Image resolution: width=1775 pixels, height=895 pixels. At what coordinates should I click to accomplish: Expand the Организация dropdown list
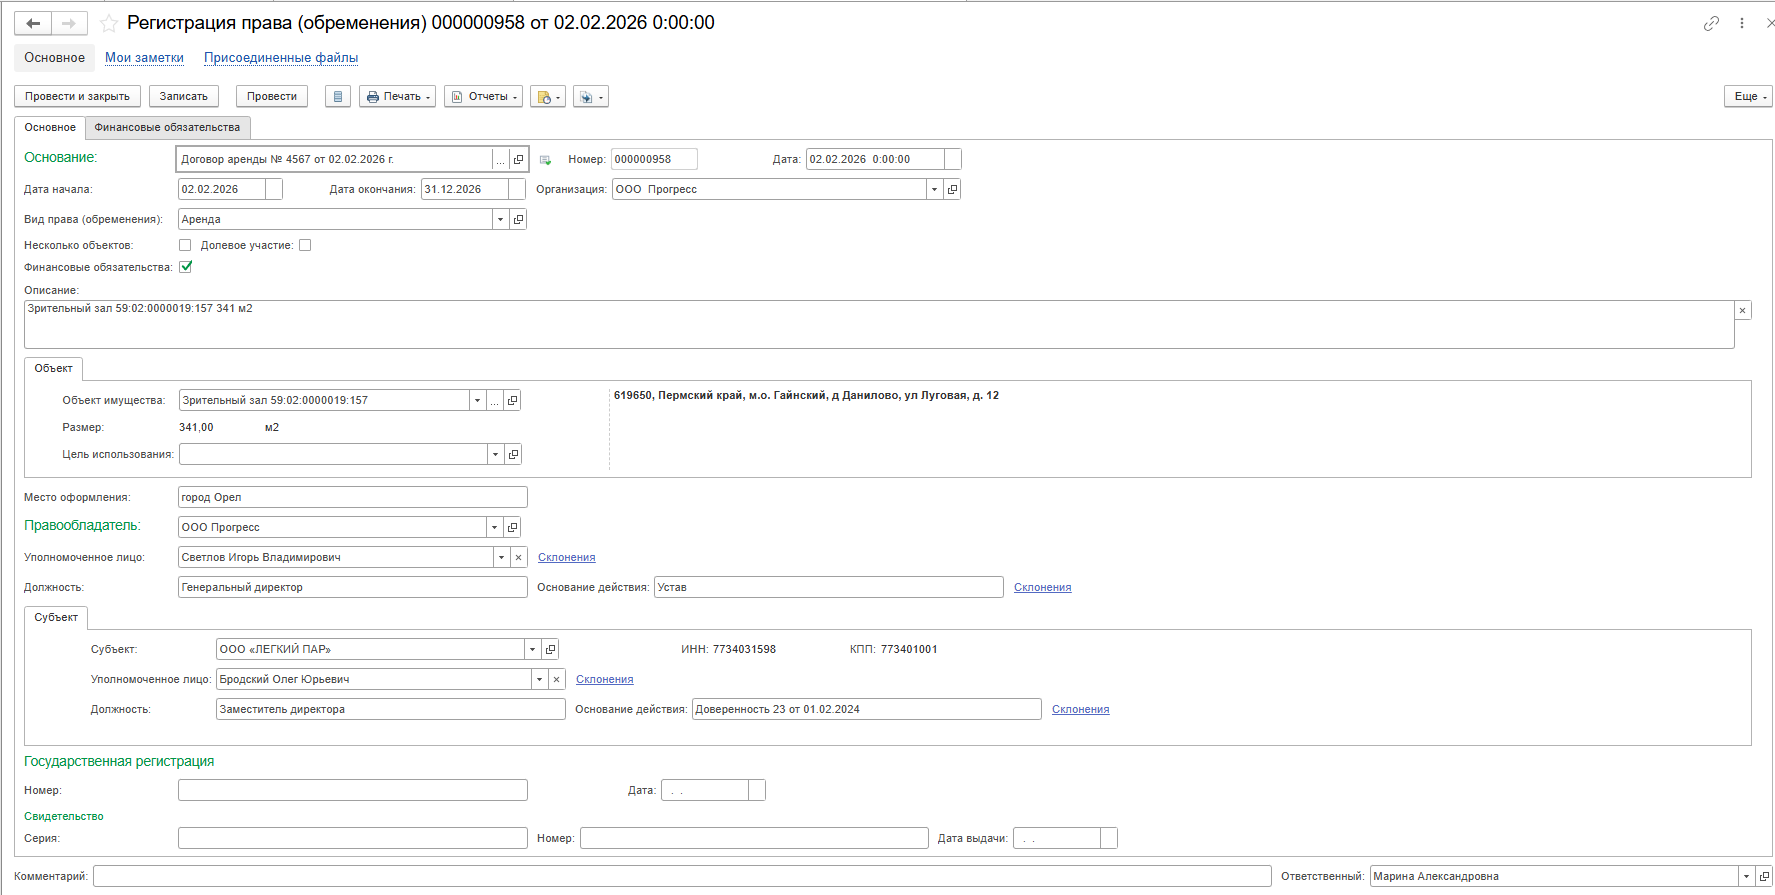click(935, 189)
